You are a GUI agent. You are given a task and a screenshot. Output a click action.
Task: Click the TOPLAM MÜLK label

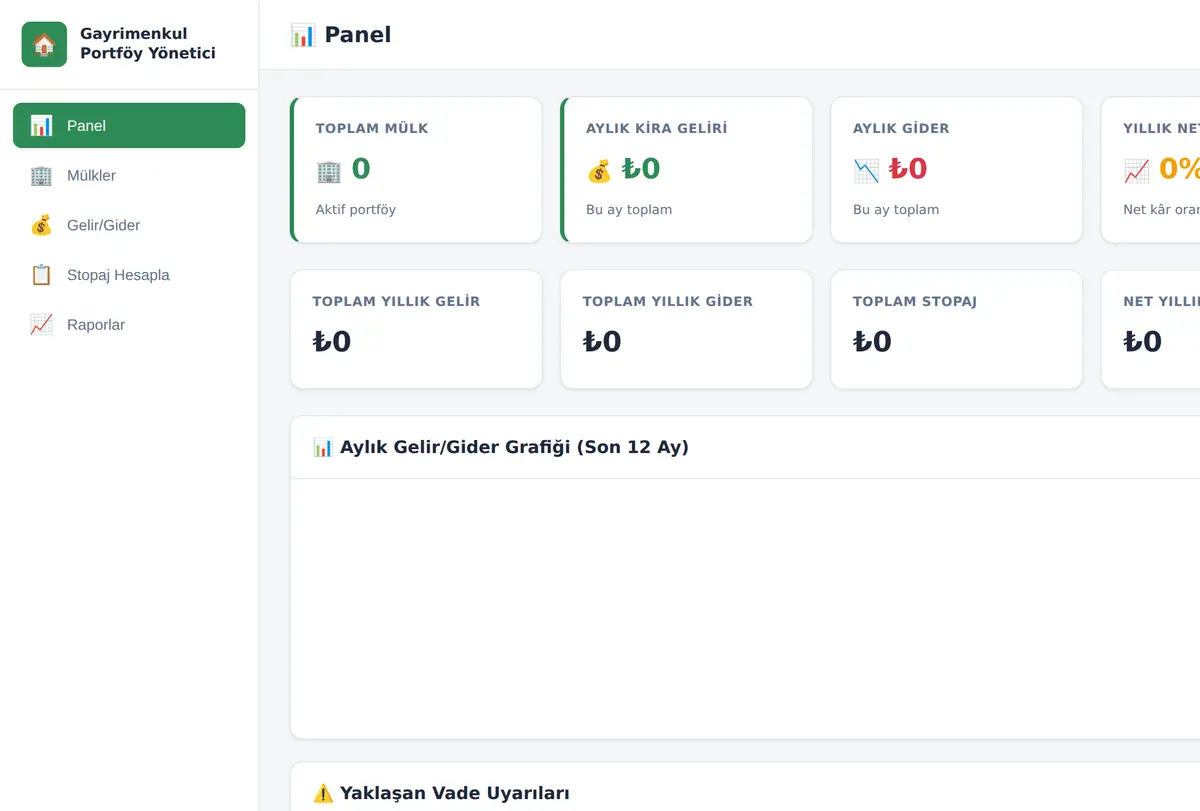click(x=372, y=128)
